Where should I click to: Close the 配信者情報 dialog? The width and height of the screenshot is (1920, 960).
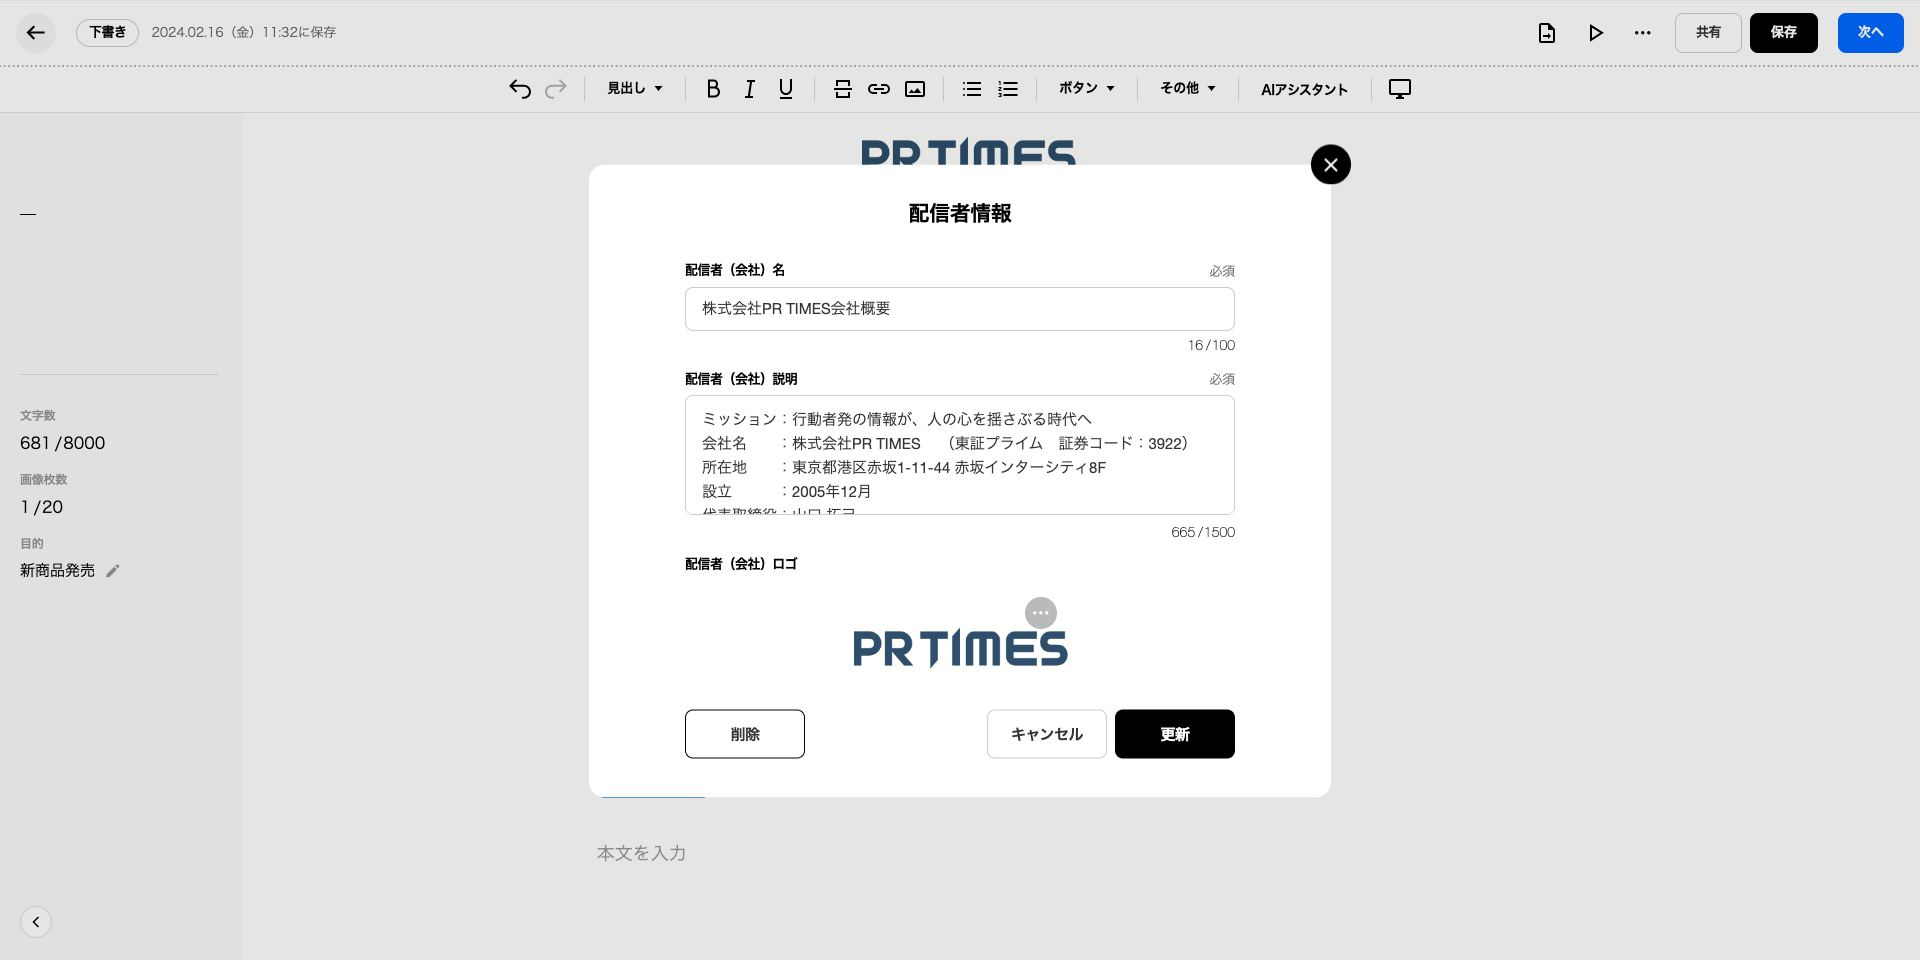(x=1331, y=165)
